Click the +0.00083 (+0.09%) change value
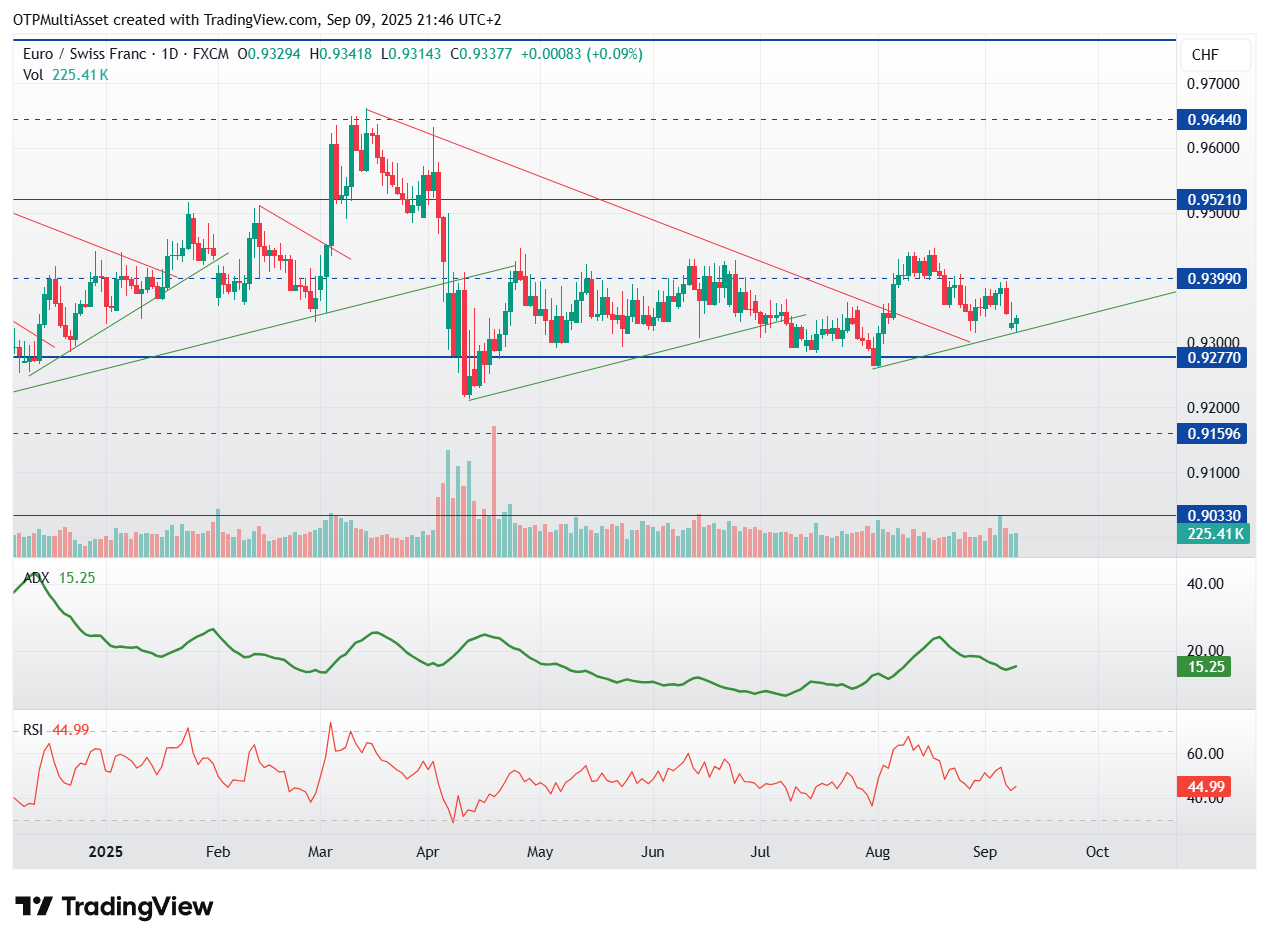1269x944 pixels. (x=581, y=54)
